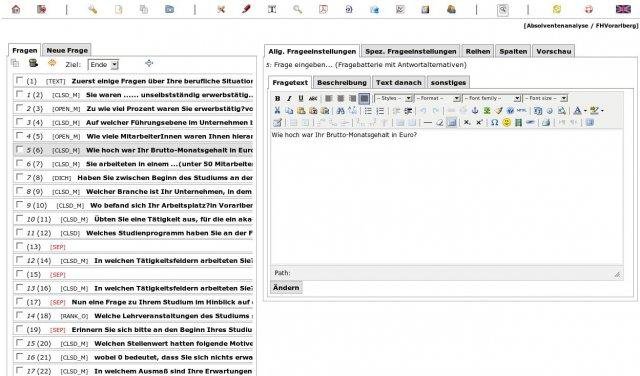Toggle underline in the question text editor
Viewport: 640px width, 376px height.
301,98
